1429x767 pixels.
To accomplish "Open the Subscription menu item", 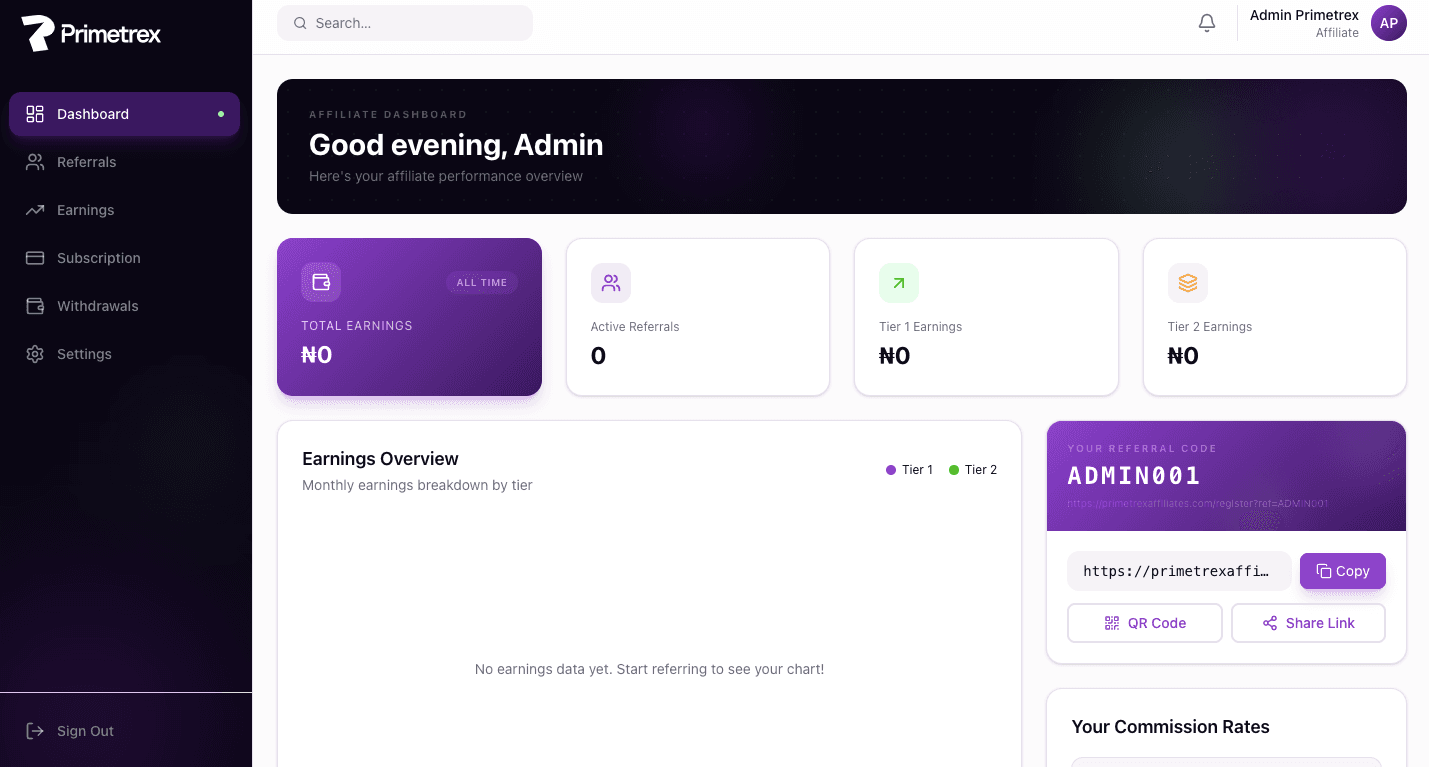I will point(98,258).
